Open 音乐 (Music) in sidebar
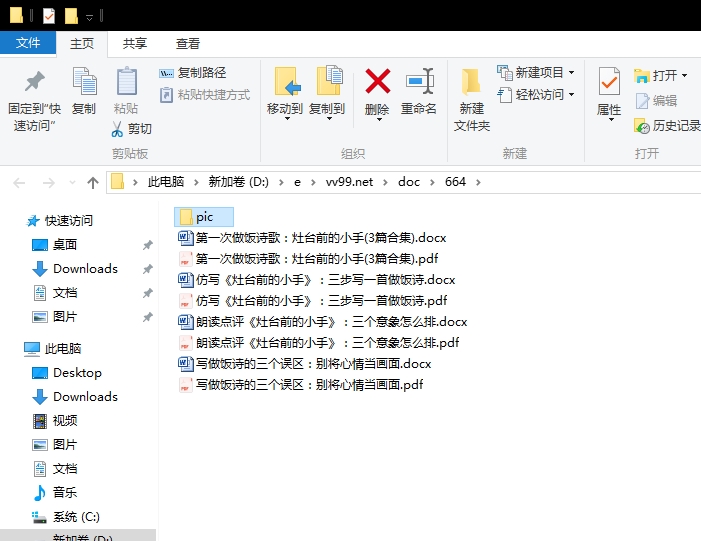This screenshot has height=541, width=701. tap(54, 492)
